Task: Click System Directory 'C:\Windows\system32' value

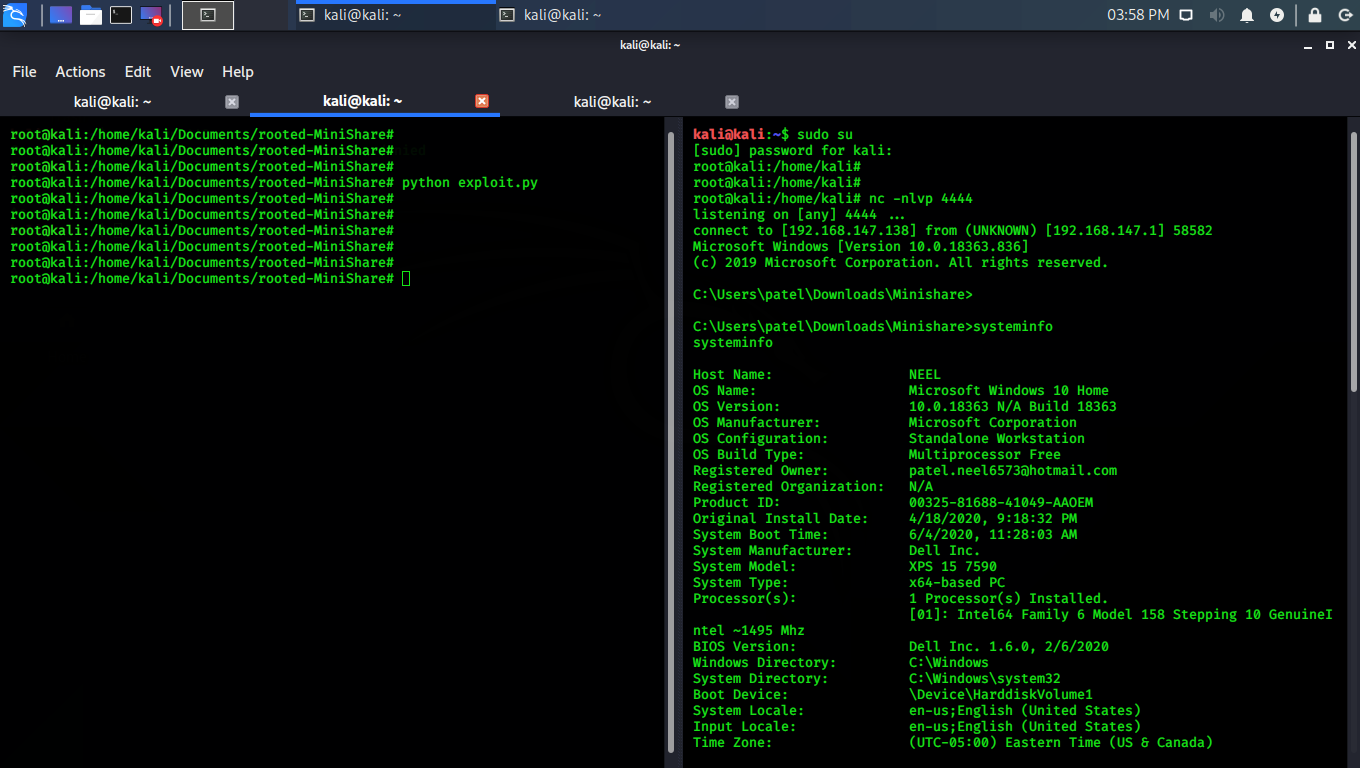Action: coord(984,679)
